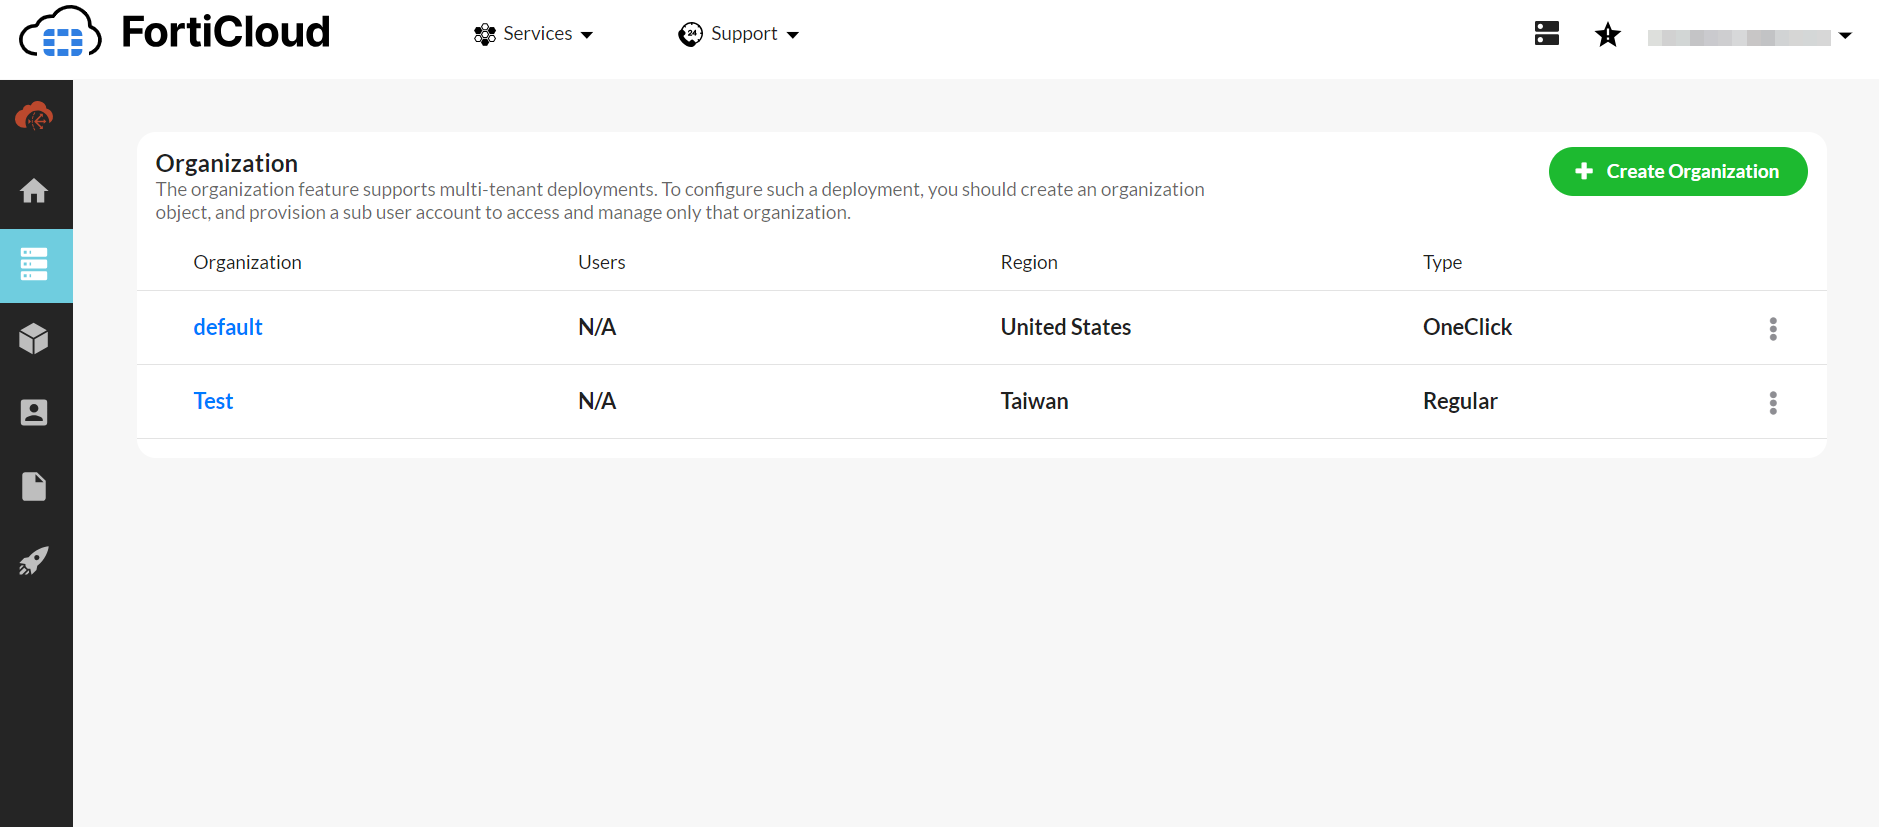Click the Regular type cell
This screenshot has width=1879, height=827.
tap(1460, 401)
